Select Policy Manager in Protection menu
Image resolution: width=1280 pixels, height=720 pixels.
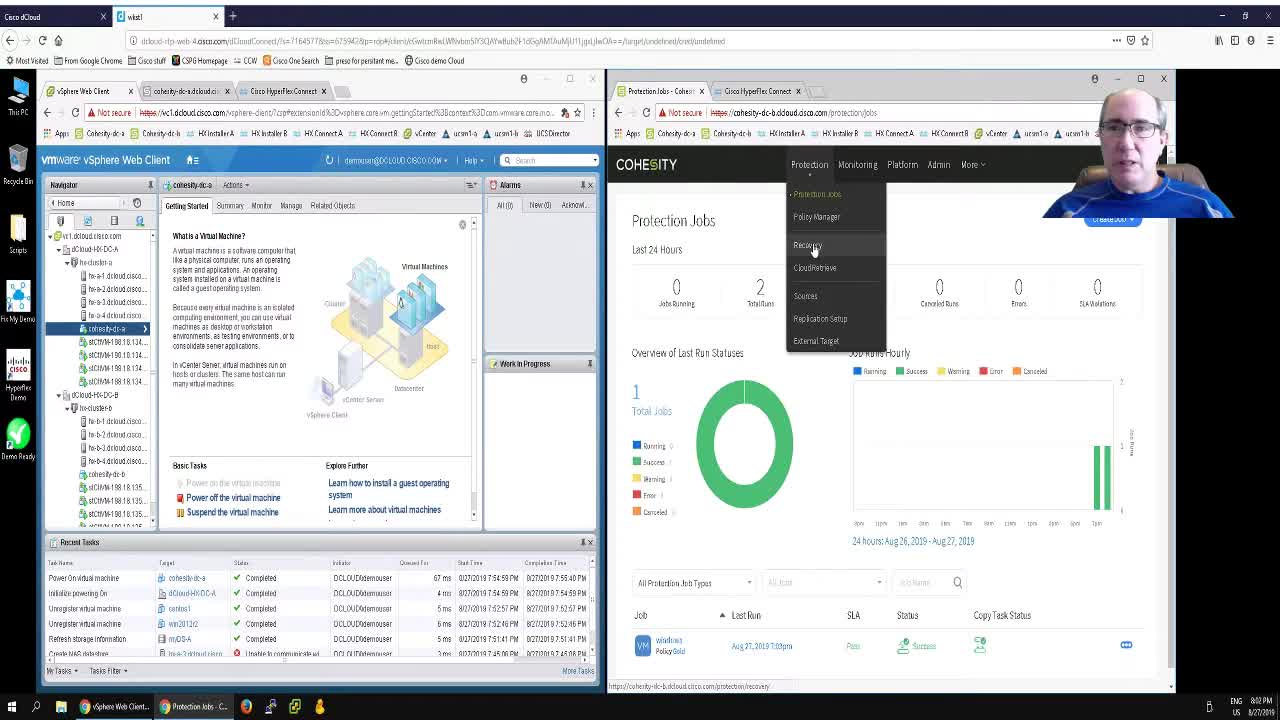click(817, 217)
